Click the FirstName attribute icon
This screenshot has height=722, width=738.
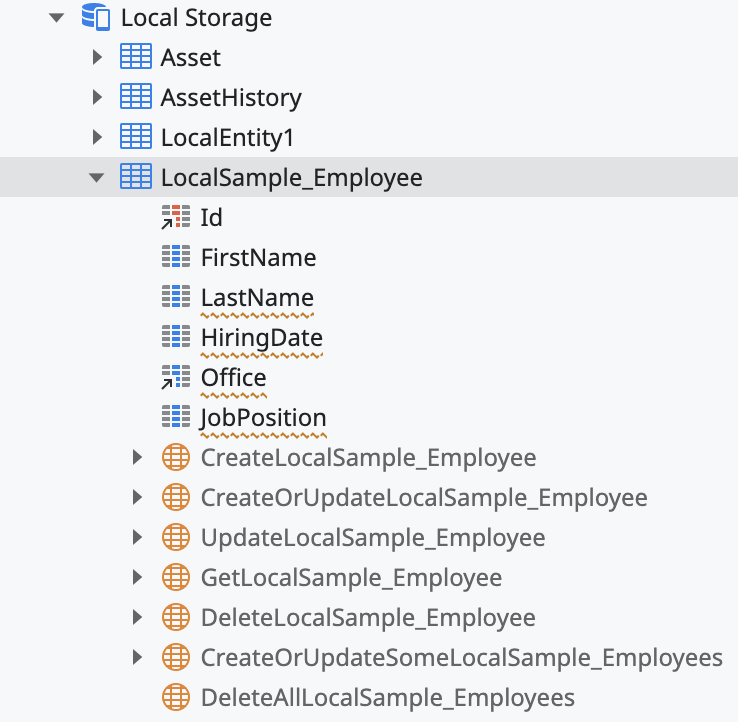(176, 257)
